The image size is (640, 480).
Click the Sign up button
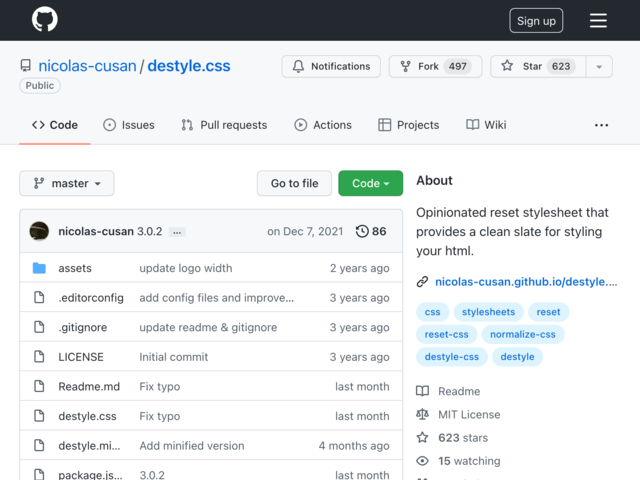click(536, 20)
